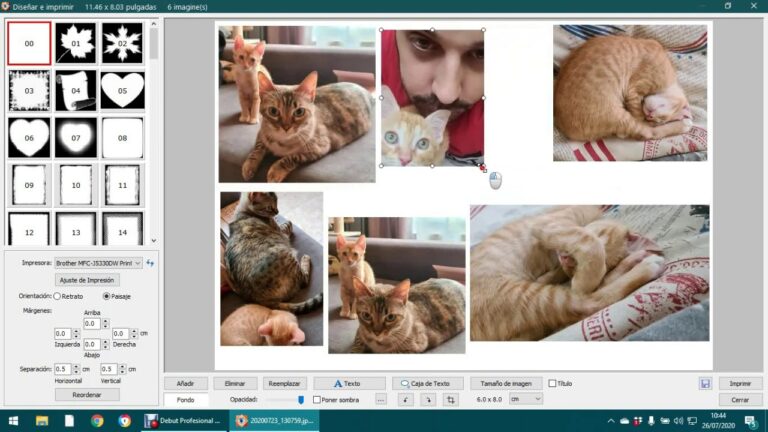Open the Impresora printer dropdown
The width and height of the screenshot is (768, 432).
point(98,263)
